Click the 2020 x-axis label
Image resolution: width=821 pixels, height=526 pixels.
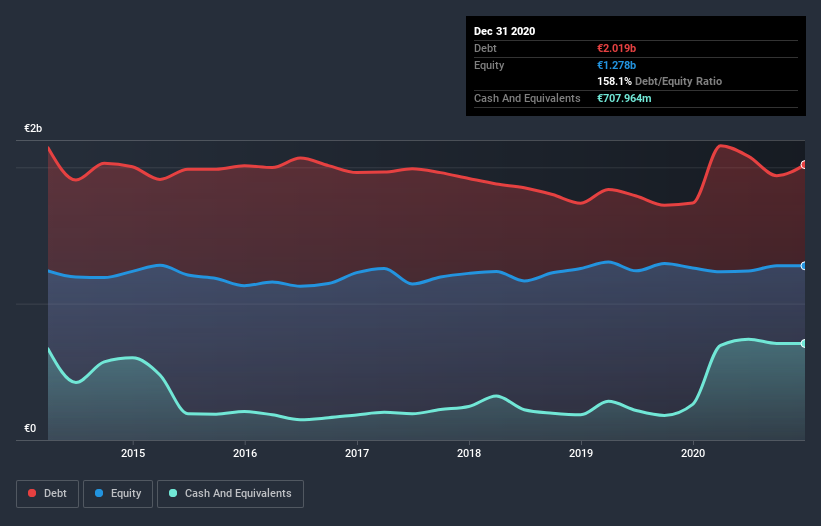point(693,453)
